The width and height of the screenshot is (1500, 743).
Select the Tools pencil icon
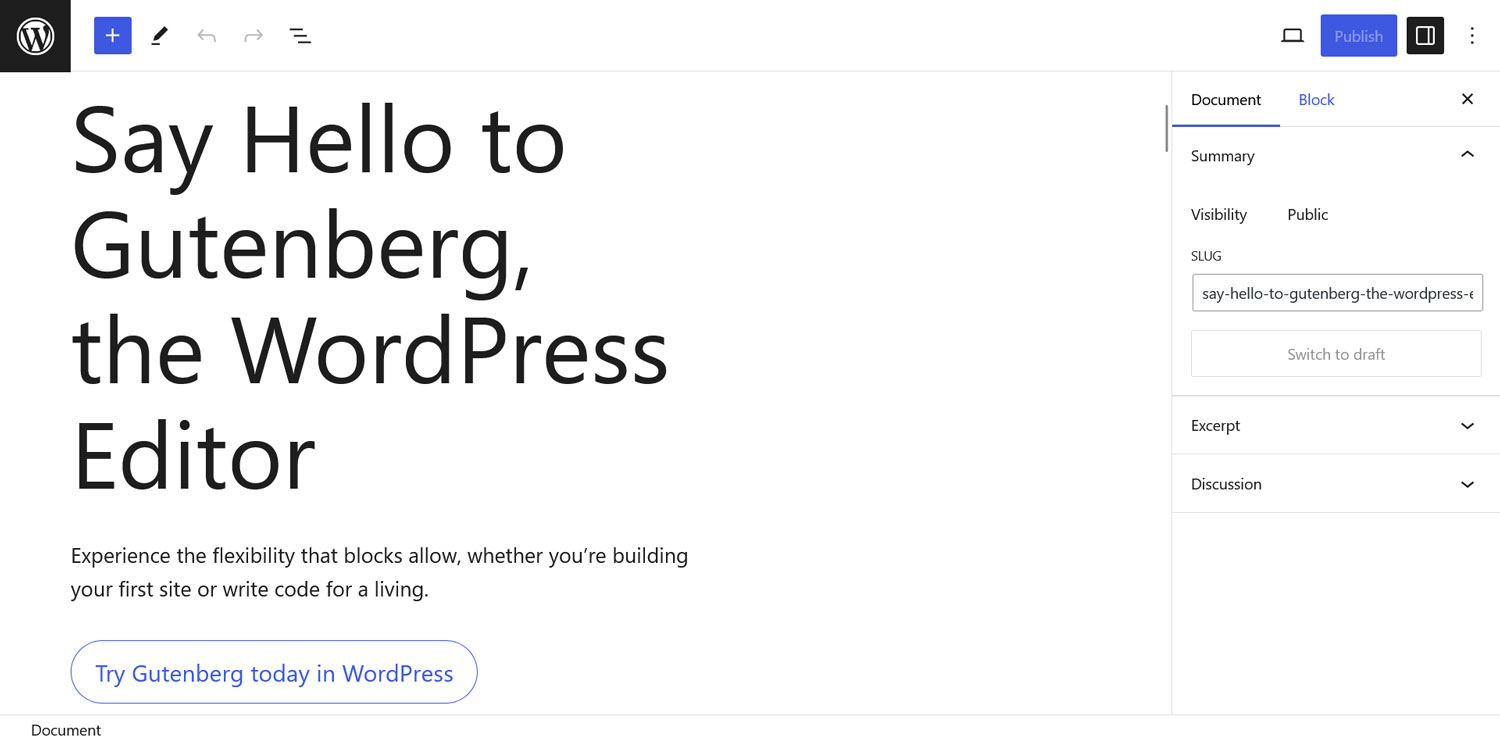[158, 35]
